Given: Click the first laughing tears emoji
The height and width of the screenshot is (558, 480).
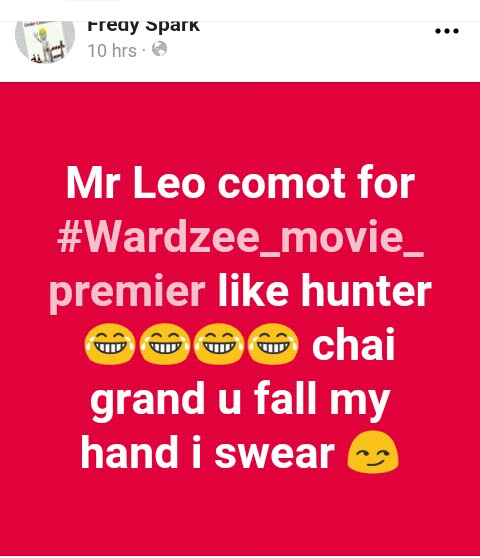Looking at the screenshot, I should coord(110,344).
